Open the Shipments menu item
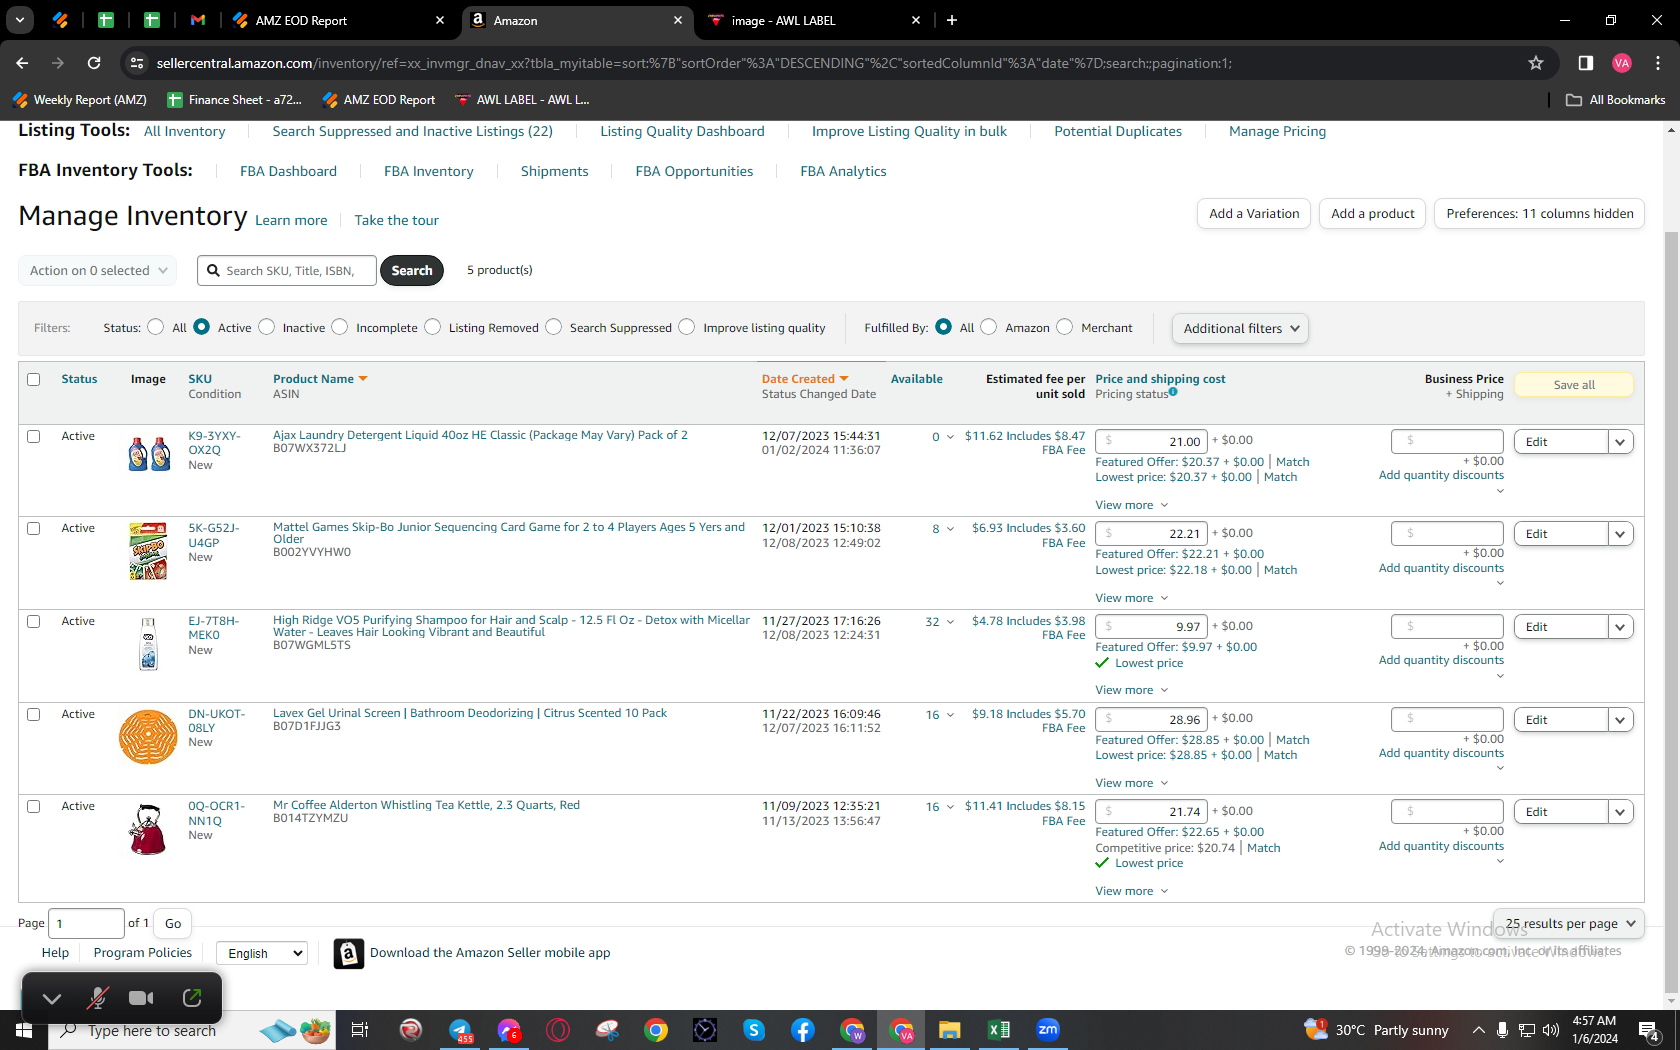 pos(554,172)
